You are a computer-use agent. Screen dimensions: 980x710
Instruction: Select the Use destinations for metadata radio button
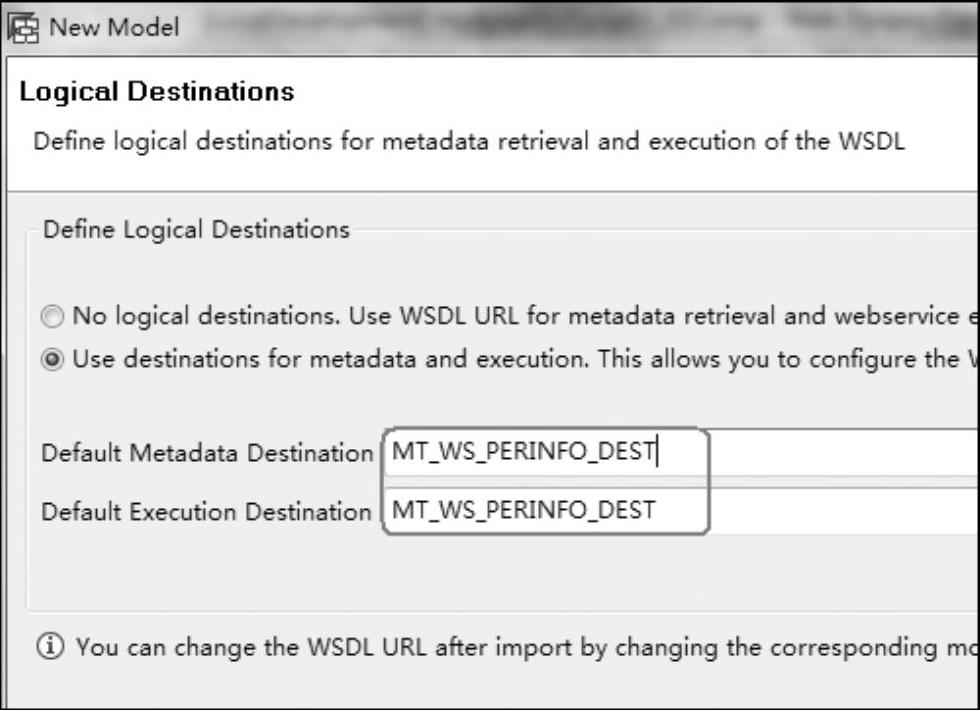tap(52, 360)
